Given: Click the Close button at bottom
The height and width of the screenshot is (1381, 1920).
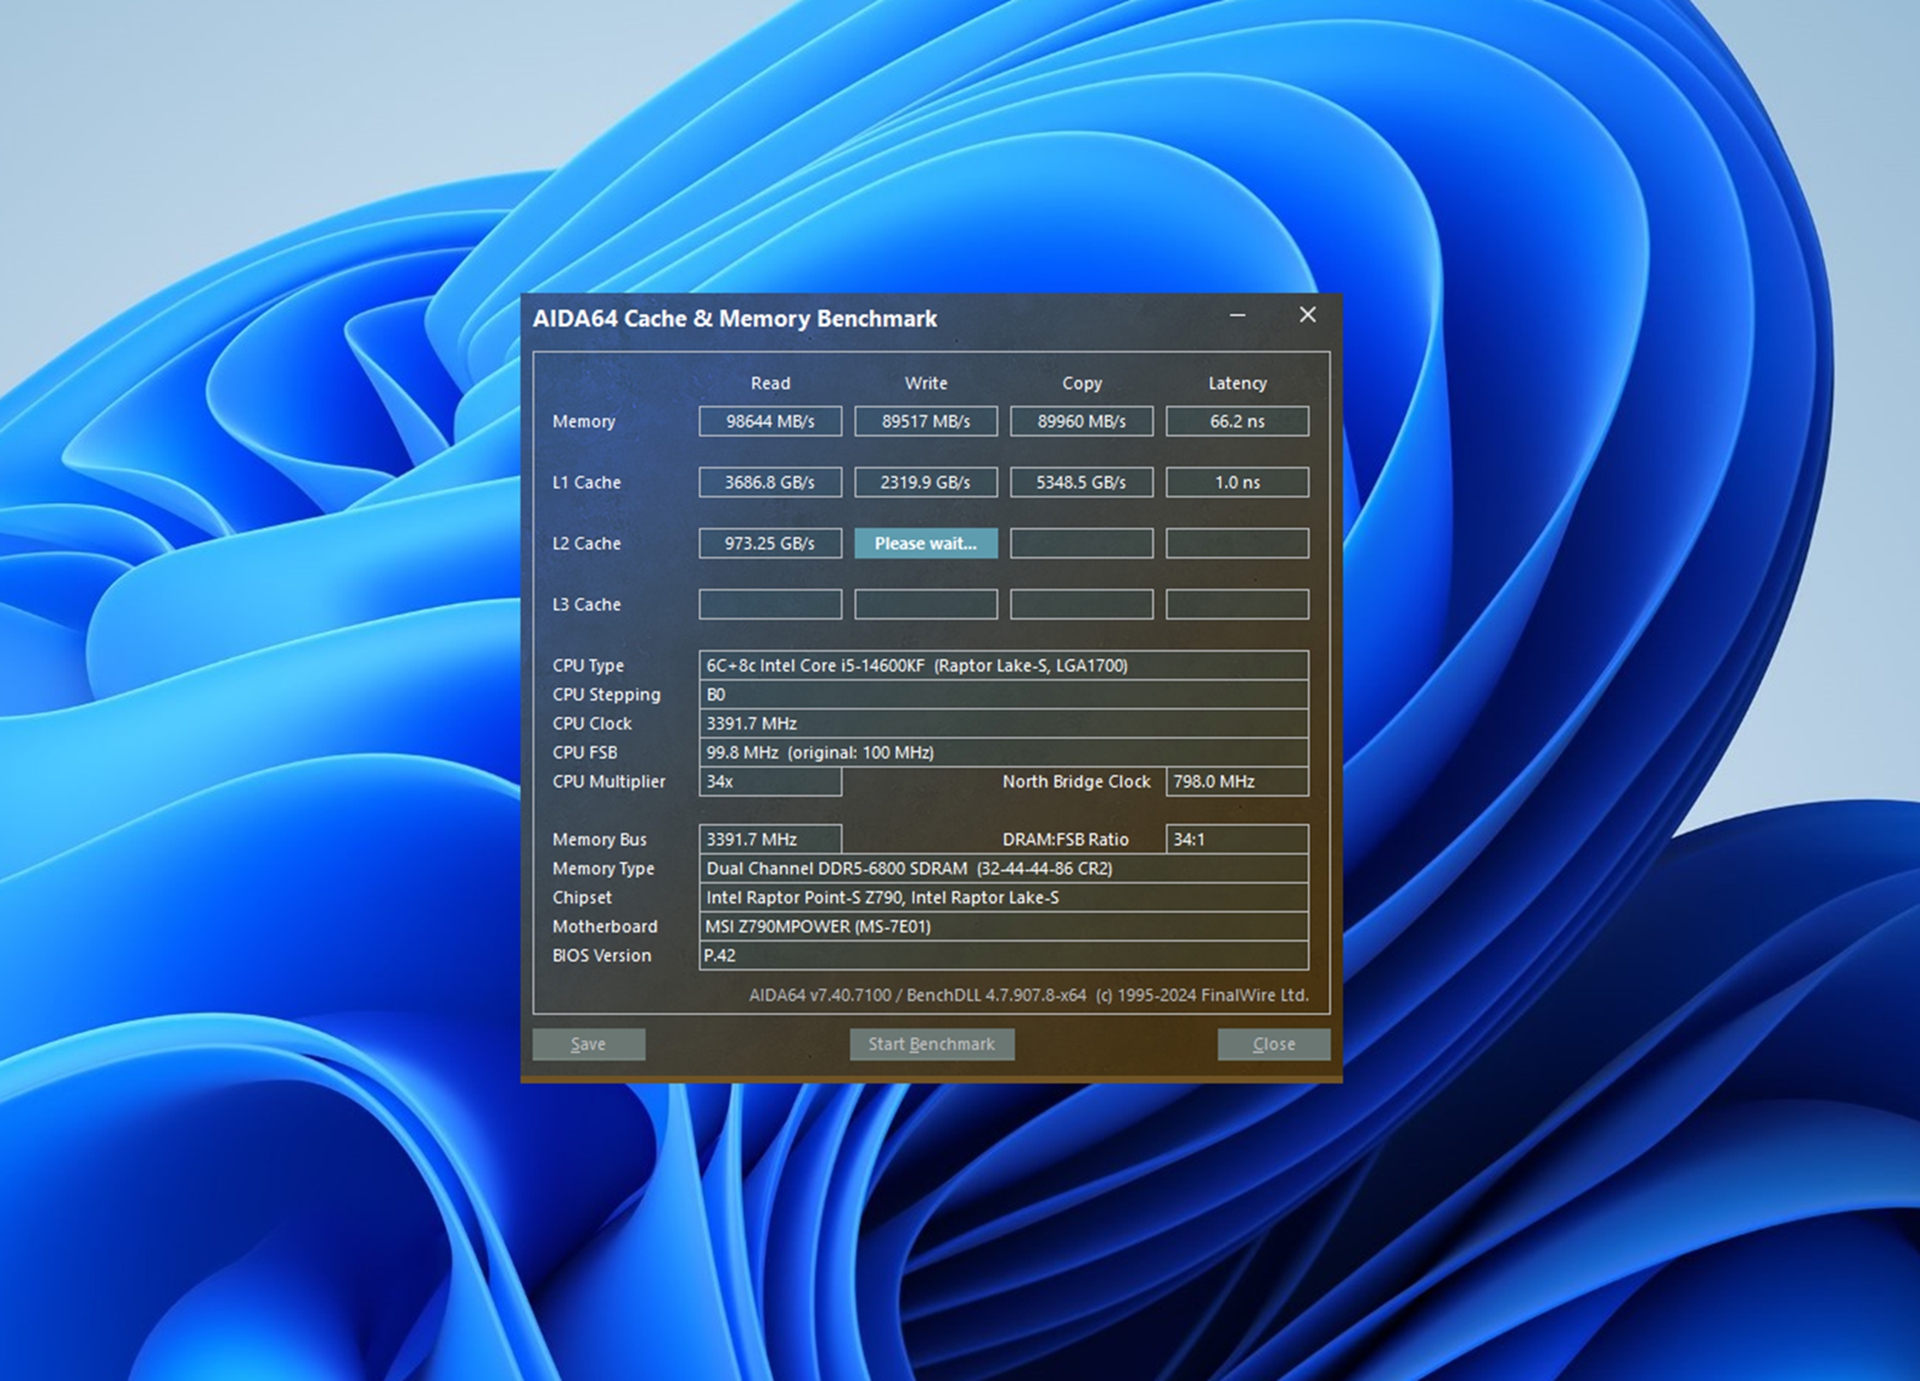Looking at the screenshot, I should point(1273,1044).
